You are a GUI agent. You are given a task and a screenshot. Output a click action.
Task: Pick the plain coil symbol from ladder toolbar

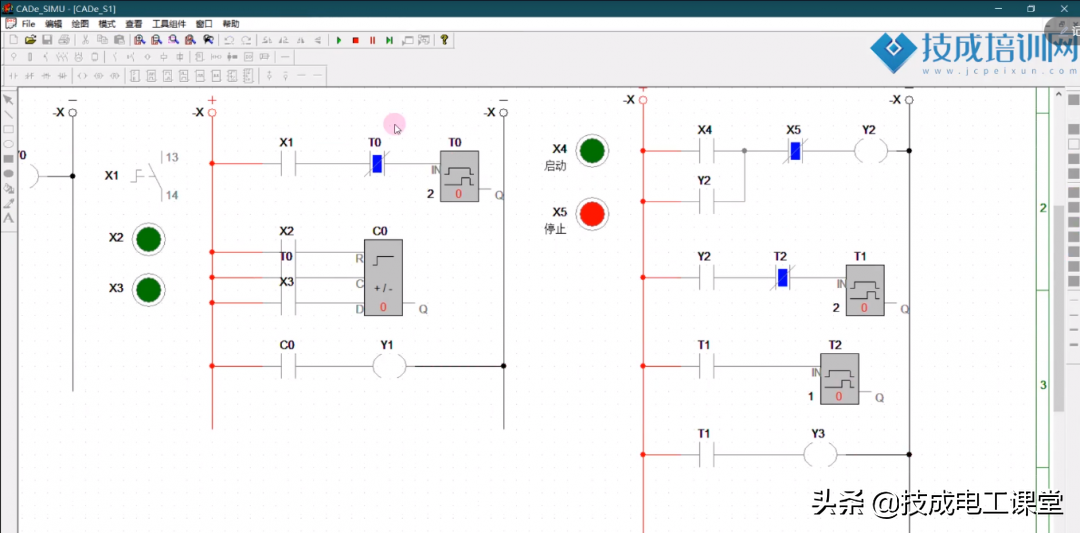(x=82, y=76)
